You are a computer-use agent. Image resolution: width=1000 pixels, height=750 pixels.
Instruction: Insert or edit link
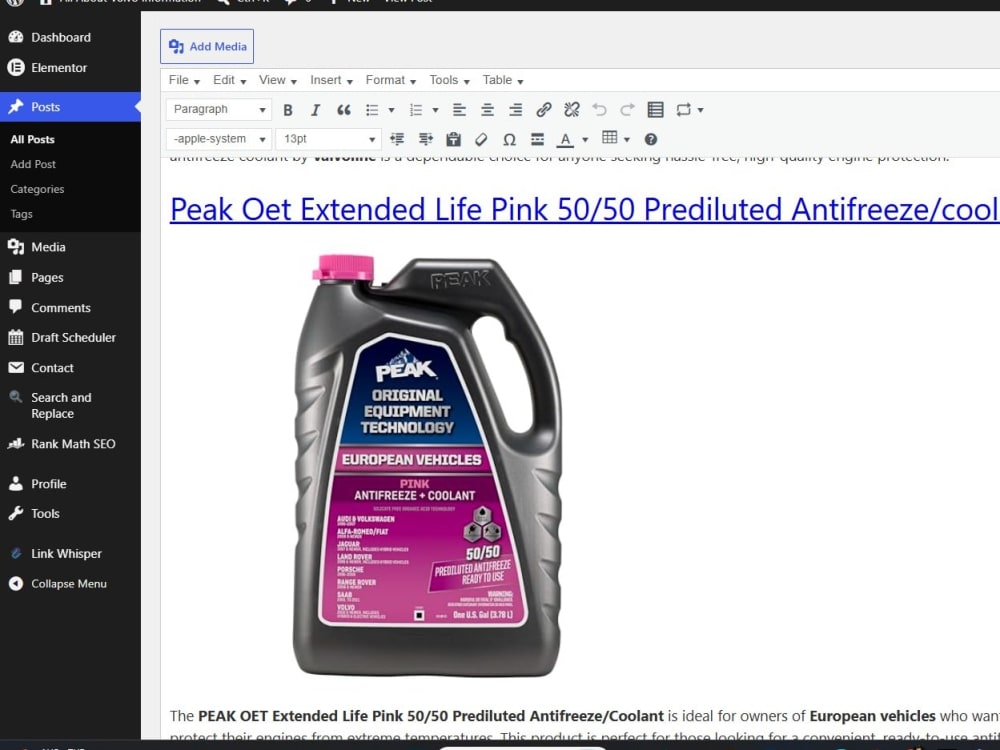[543, 110]
